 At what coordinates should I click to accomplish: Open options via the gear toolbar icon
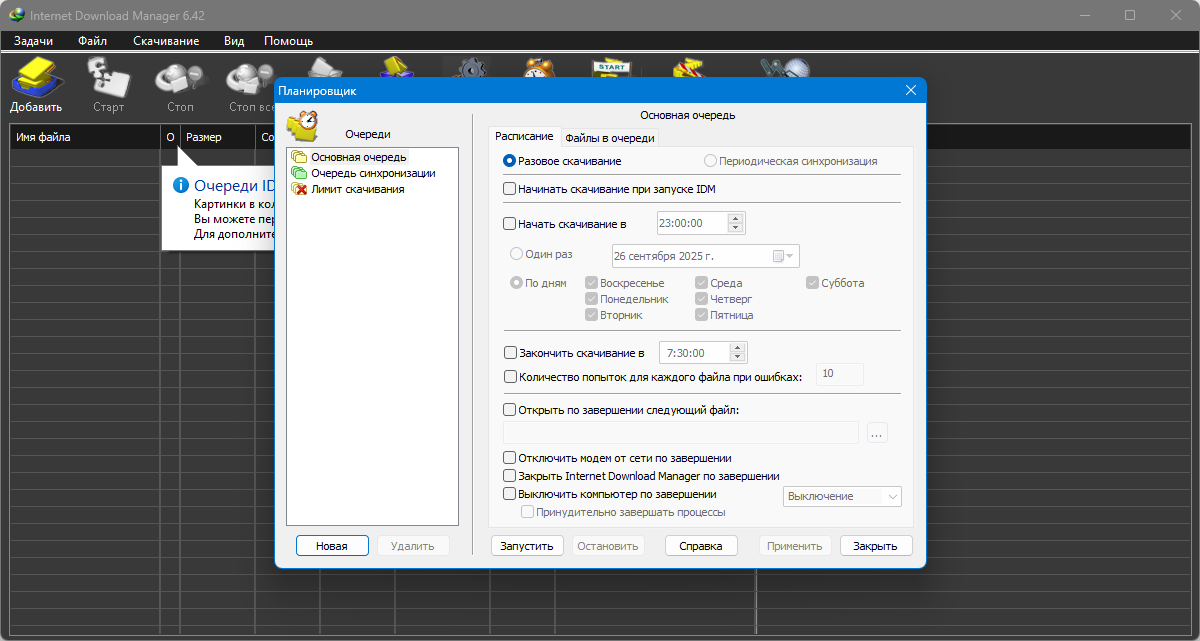pos(468,67)
